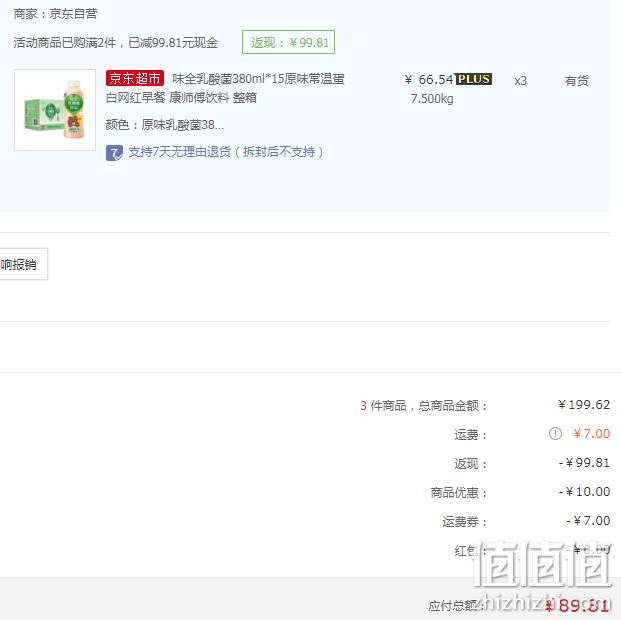Select the quantity x3
The image size is (621, 620).
tap(520, 81)
